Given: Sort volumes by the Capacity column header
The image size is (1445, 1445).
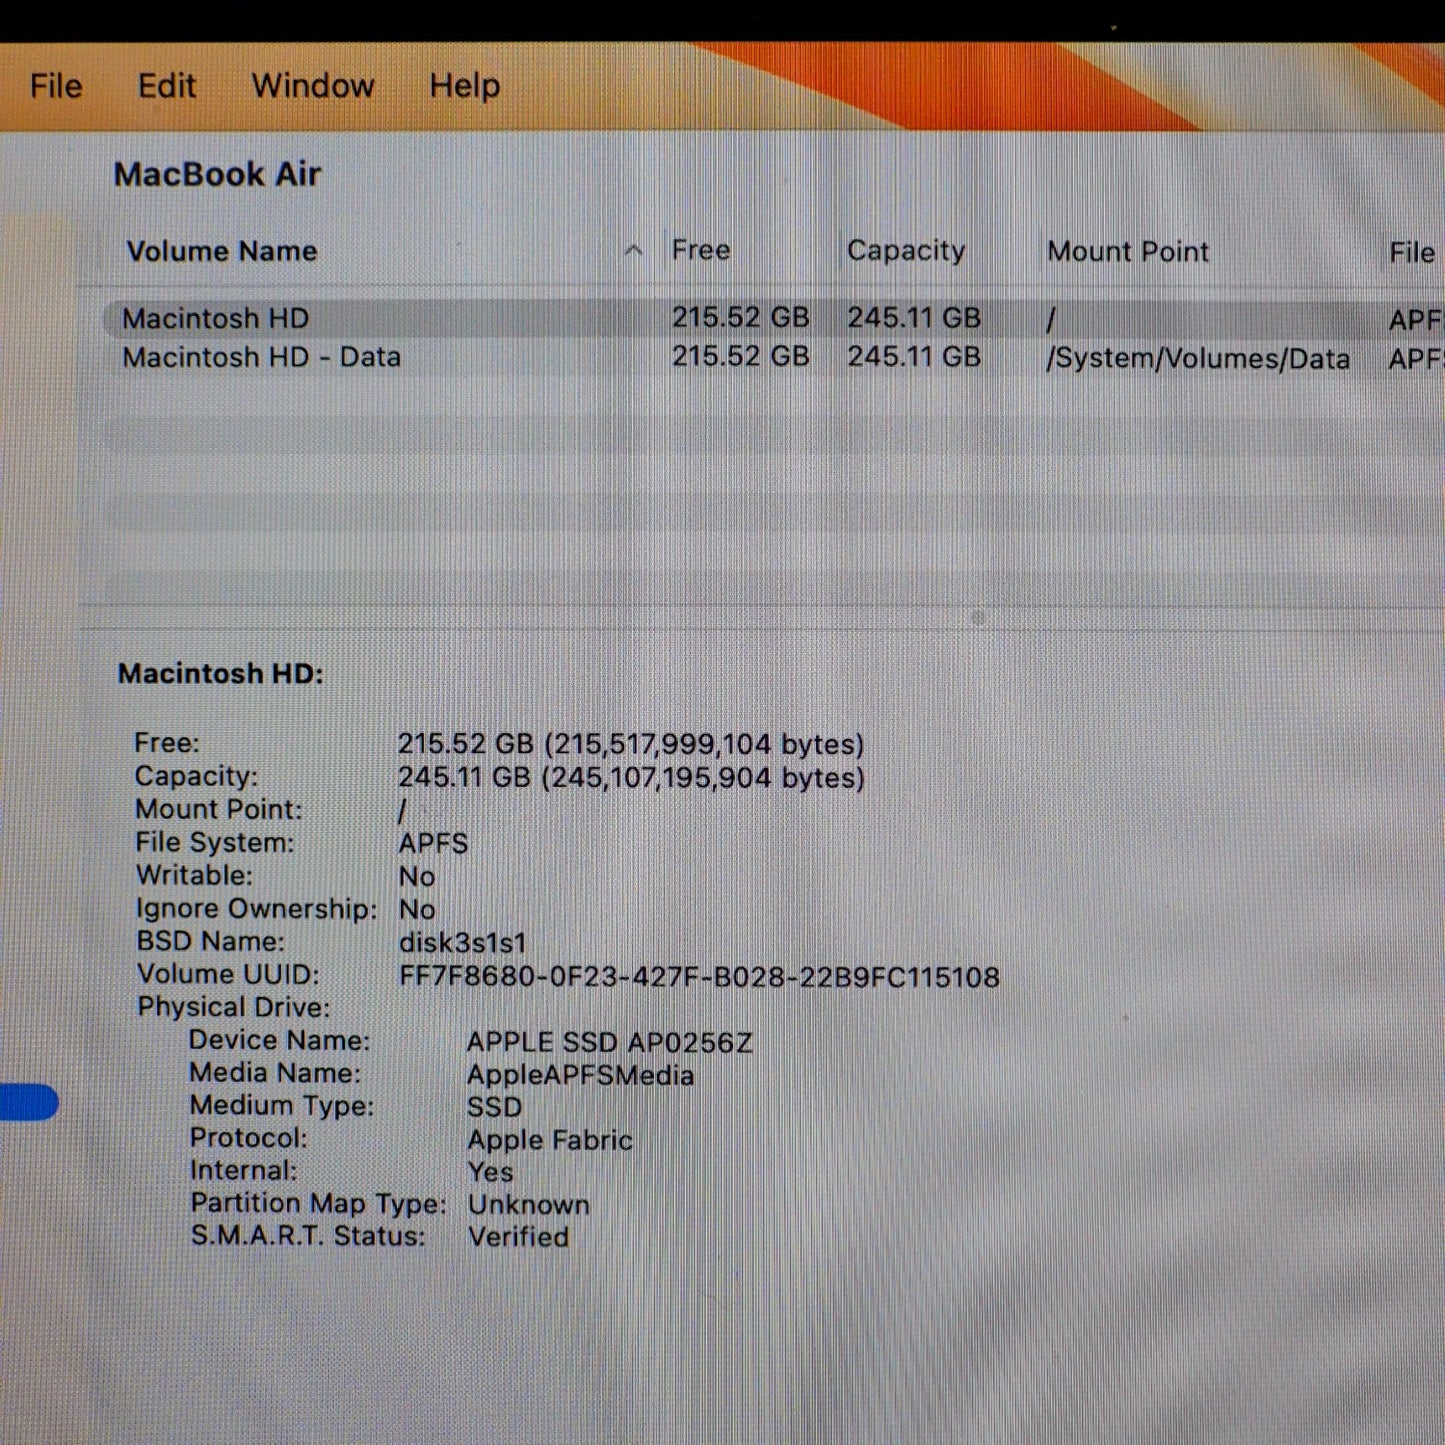Looking at the screenshot, I should click(905, 251).
